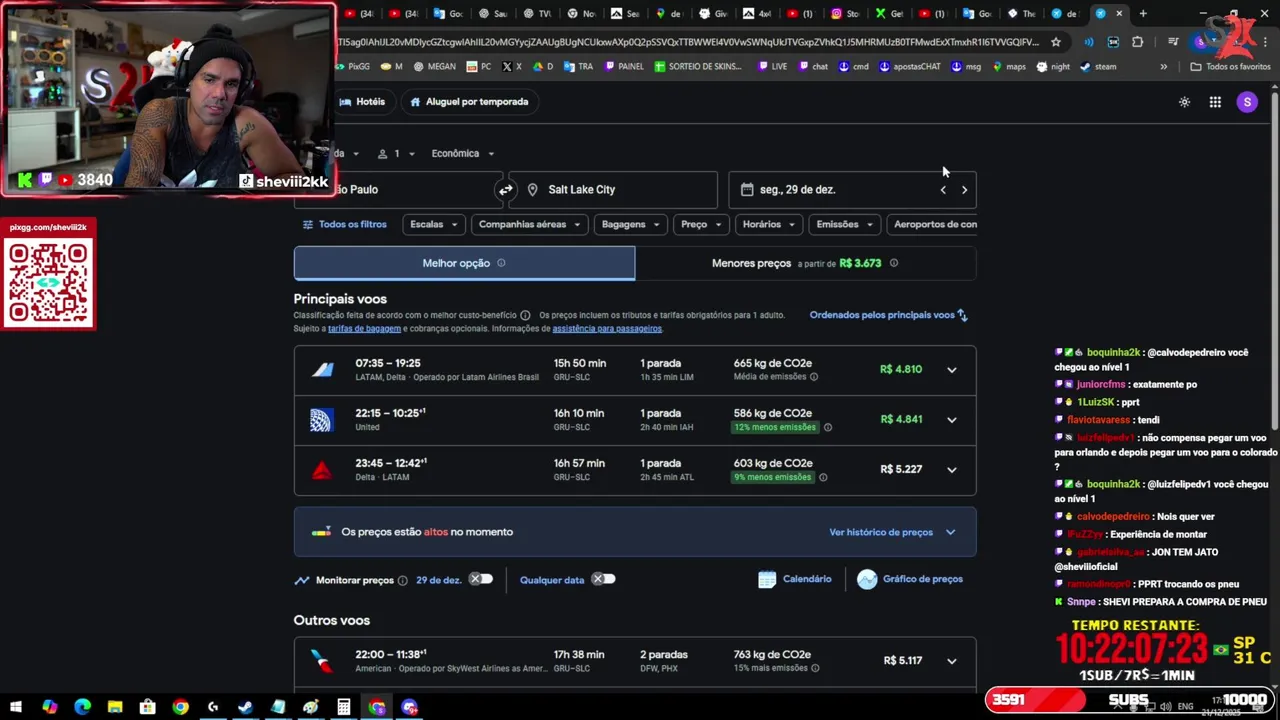Open Chrome extensions puzzle icon
This screenshot has height=720, width=1280.
(x=1137, y=42)
